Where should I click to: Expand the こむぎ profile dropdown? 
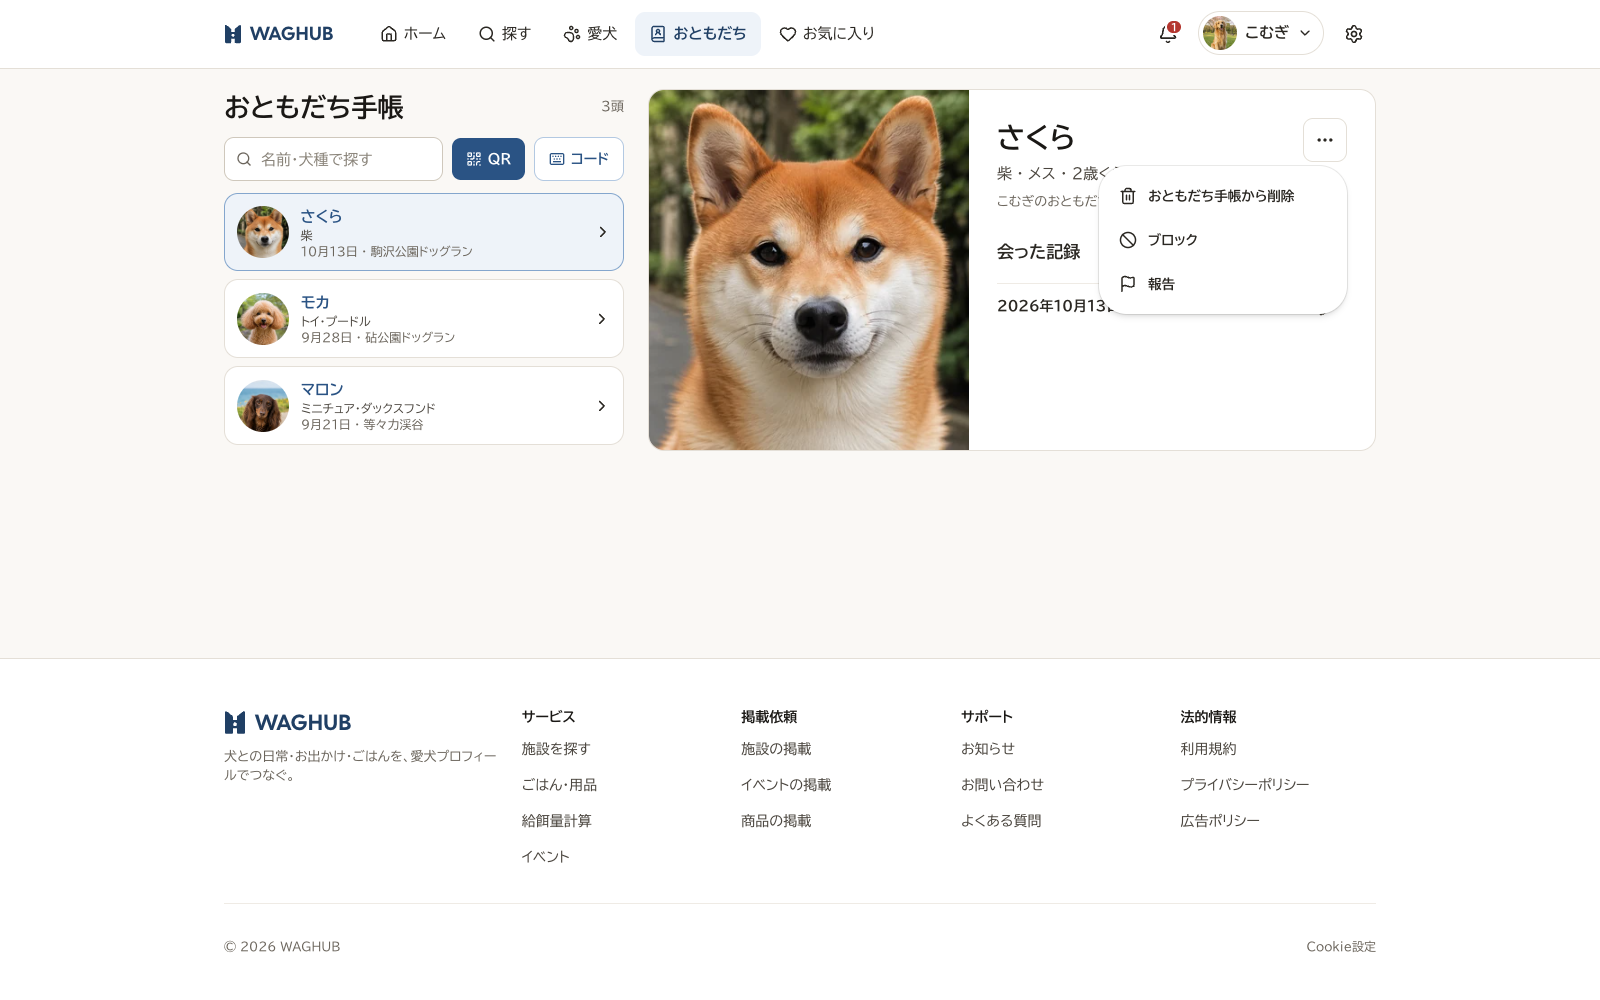tap(1261, 33)
